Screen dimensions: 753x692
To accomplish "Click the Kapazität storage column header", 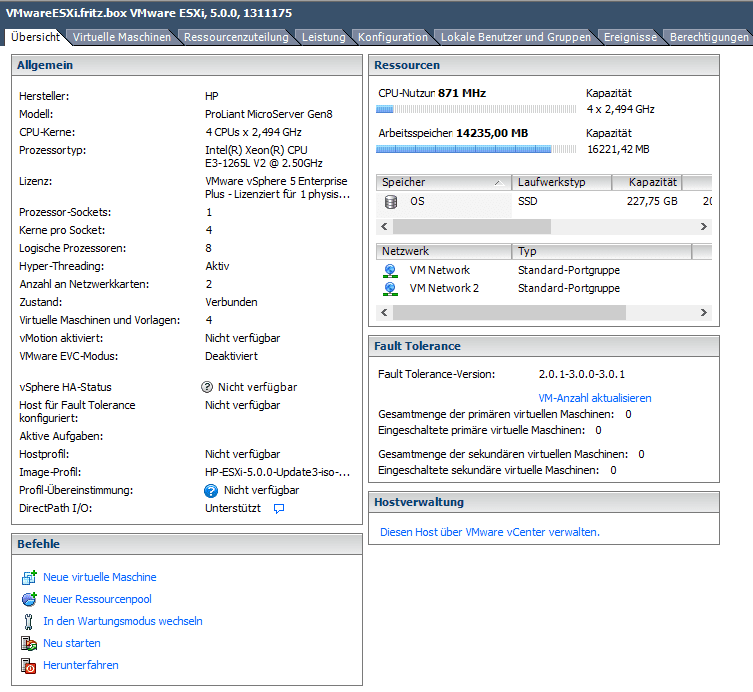I will tap(647, 182).
